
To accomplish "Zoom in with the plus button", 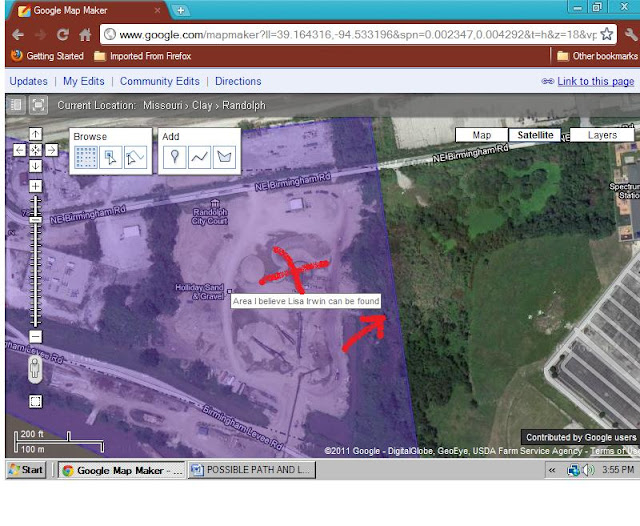I will point(36,186).
